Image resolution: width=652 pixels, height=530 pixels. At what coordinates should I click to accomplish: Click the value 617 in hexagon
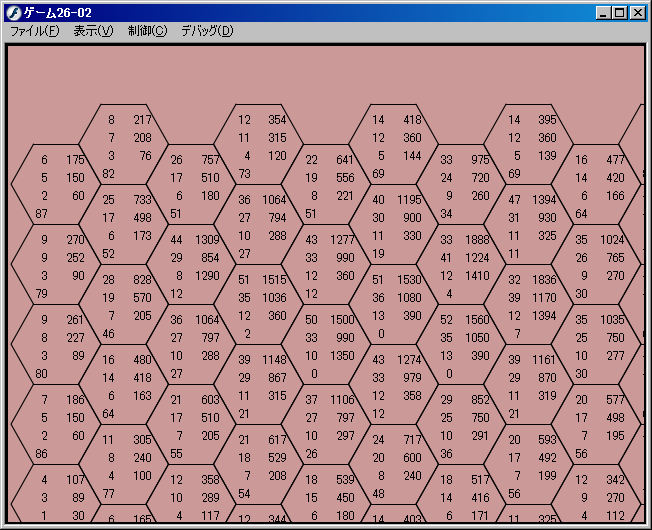pyautogui.click(x=277, y=440)
